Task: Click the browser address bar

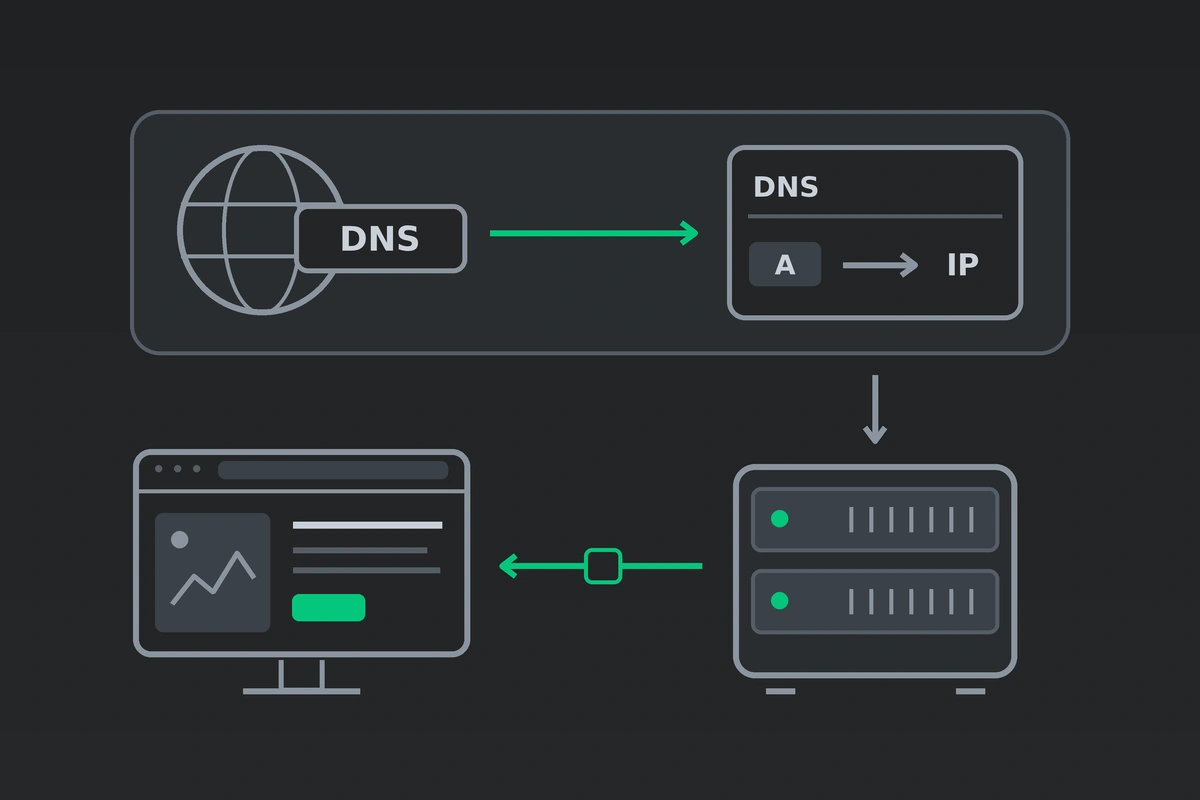Action: tap(333, 470)
